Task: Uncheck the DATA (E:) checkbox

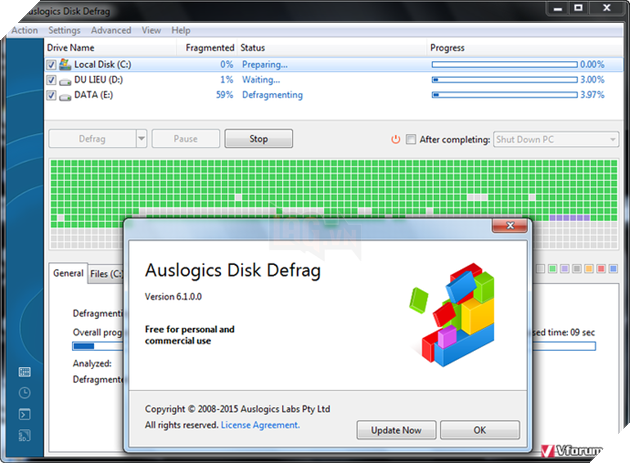Action: [51, 95]
